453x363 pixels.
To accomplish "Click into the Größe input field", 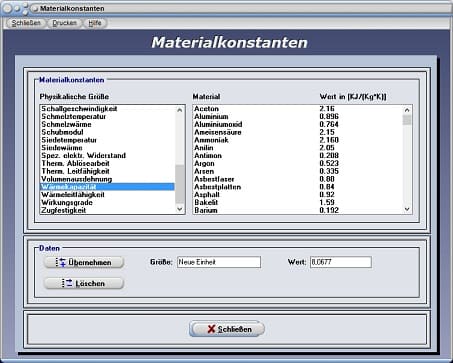I will pos(219,262).
